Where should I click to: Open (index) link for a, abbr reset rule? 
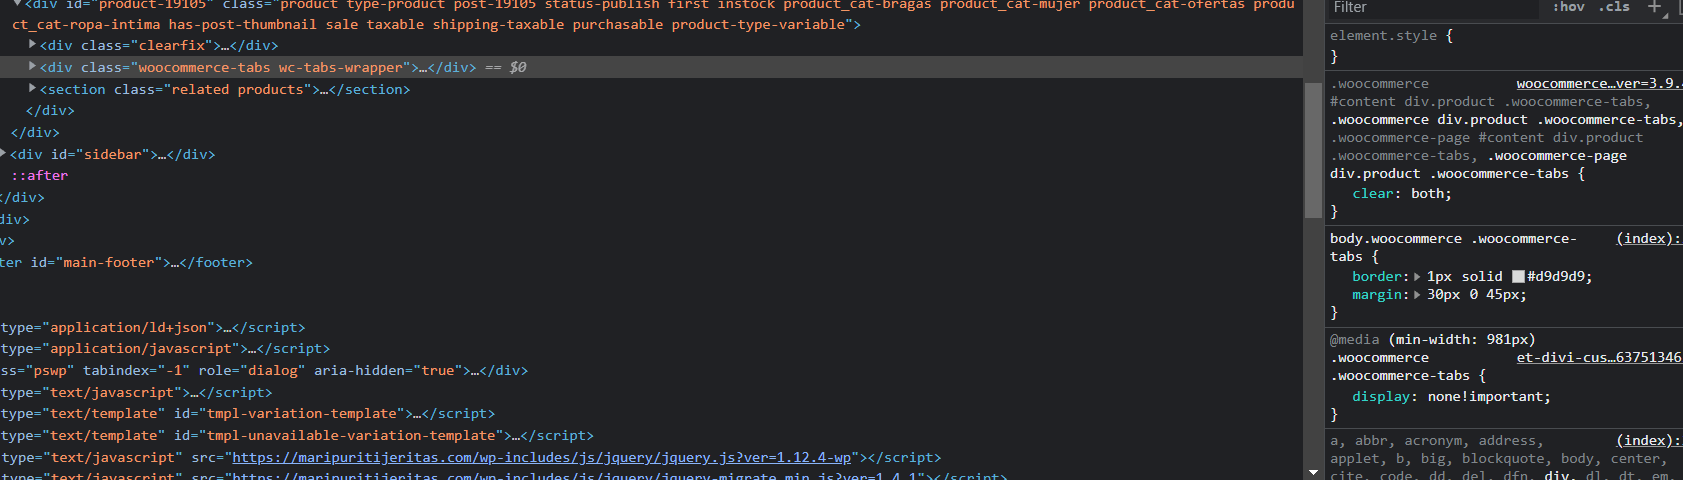pyautogui.click(x=1648, y=441)
